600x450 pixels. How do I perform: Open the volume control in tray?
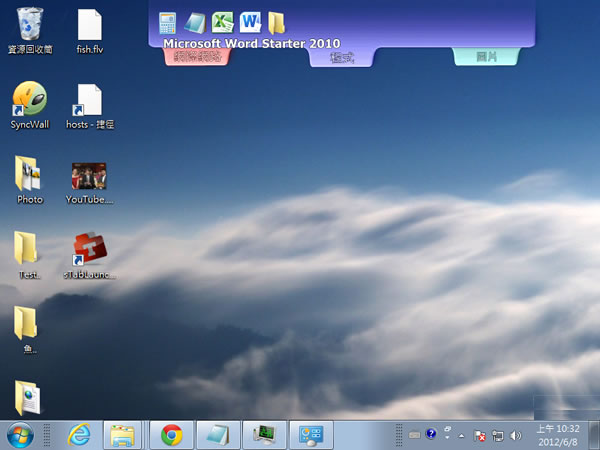tap(516, 436)
